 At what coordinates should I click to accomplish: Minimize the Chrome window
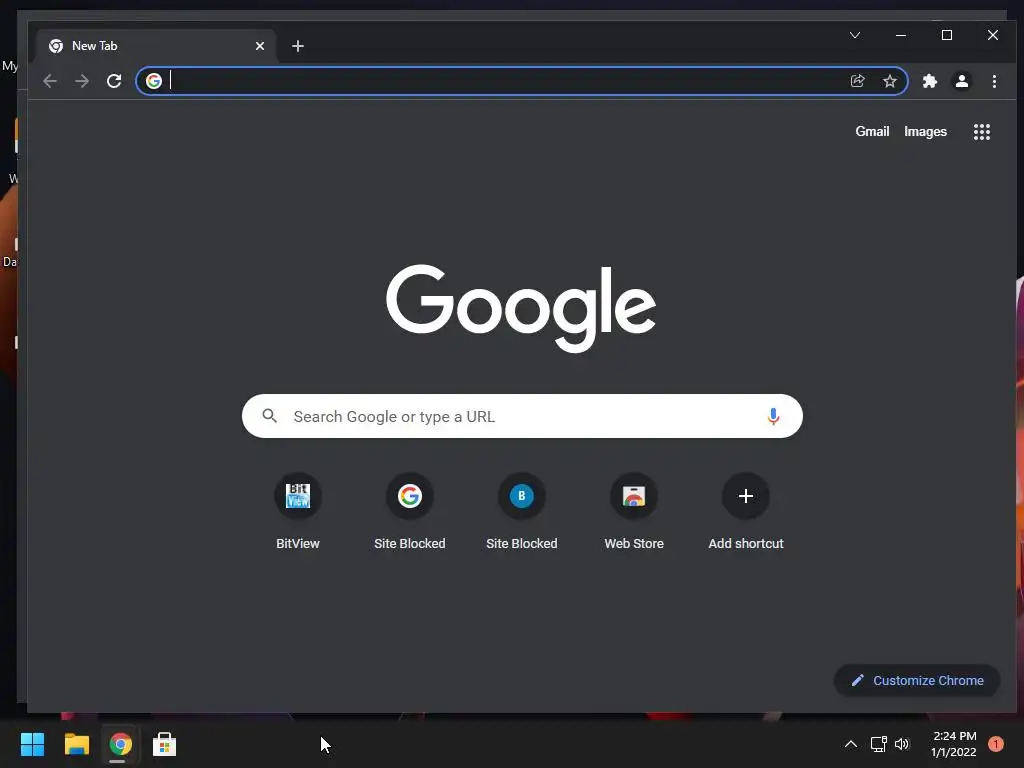click(901, 35)
